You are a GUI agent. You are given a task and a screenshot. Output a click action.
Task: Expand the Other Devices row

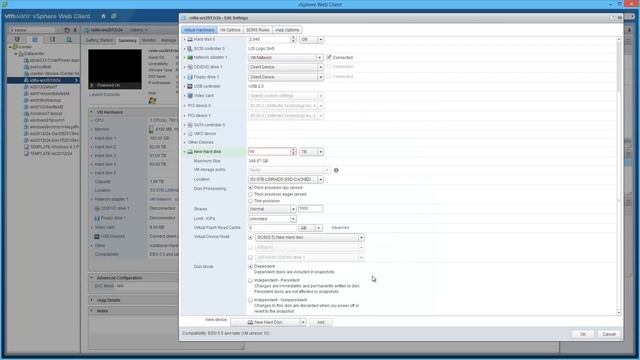[184, 142]
